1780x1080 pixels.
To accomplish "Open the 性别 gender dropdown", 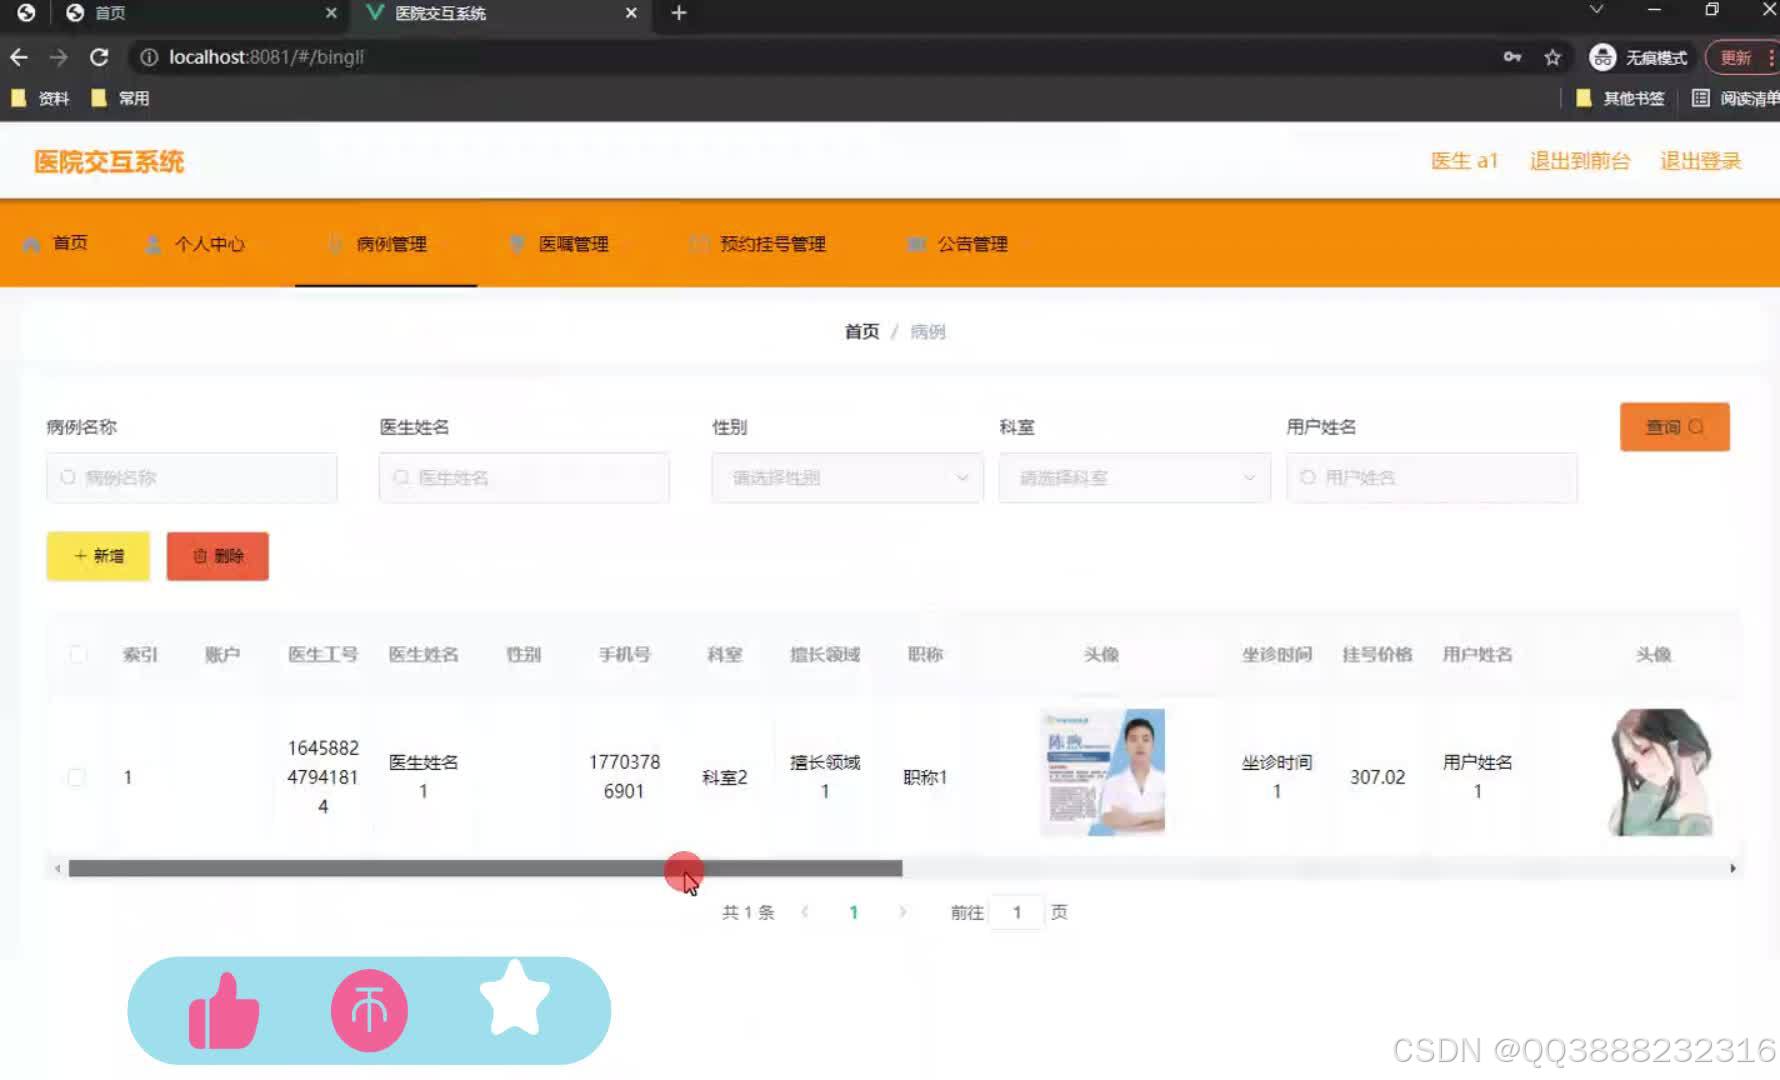I will (x=845, y=478).
